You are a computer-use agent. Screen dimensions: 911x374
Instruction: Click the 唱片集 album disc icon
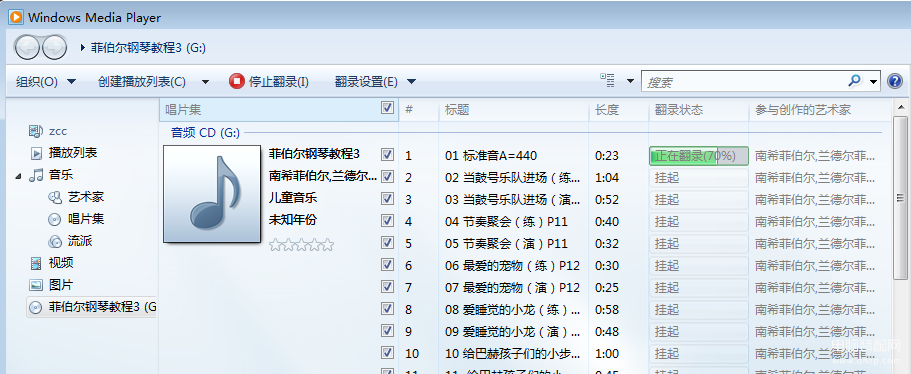[x=55, y=220]
